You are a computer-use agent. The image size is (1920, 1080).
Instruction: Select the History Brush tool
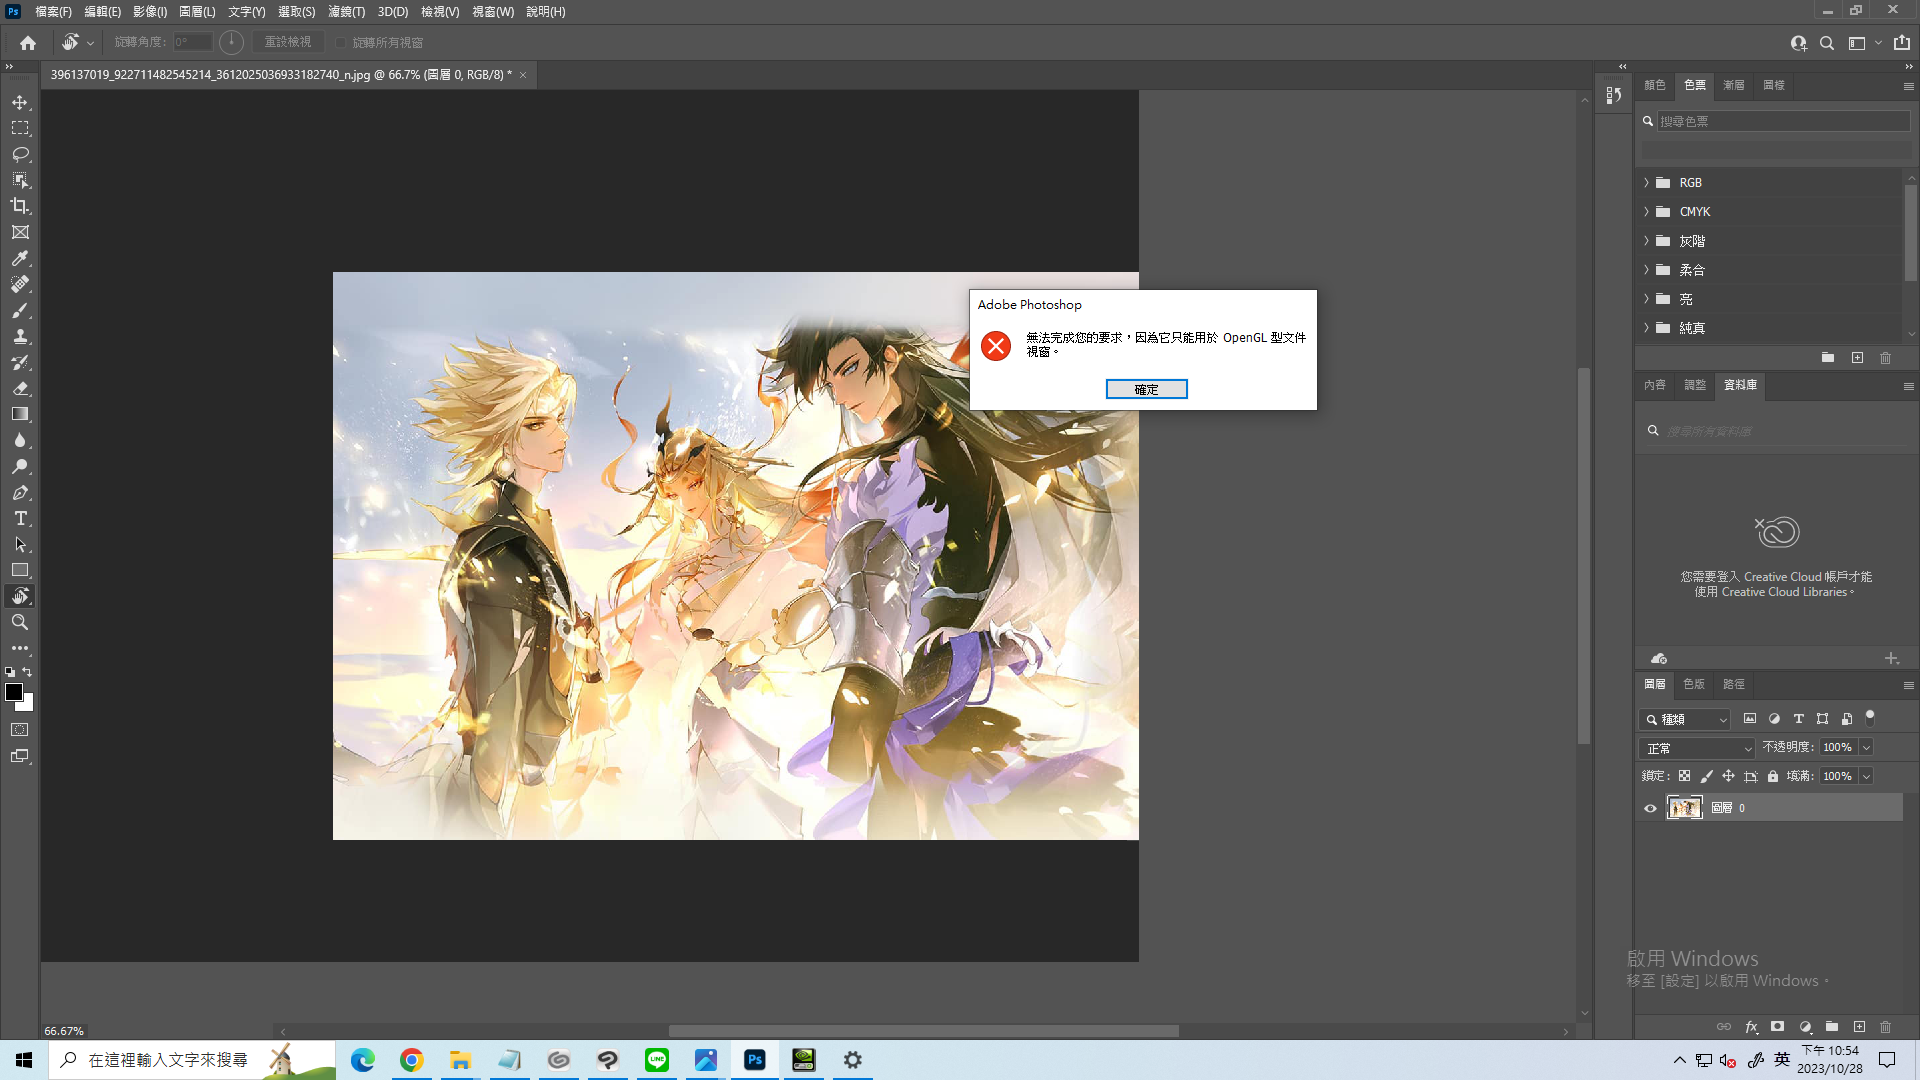coord(20,362)
